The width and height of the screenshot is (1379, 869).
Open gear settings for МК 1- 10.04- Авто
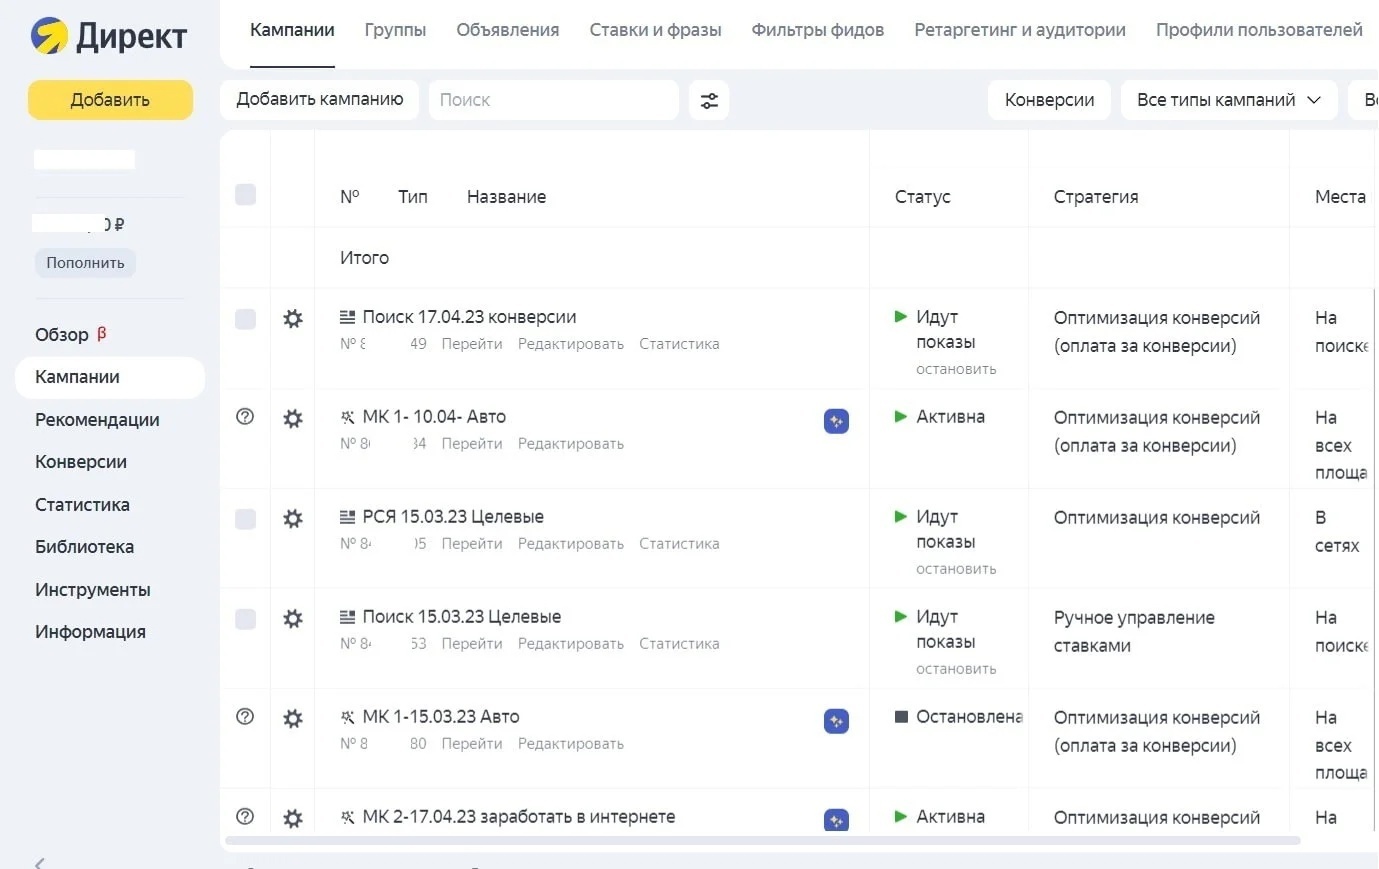293,419
